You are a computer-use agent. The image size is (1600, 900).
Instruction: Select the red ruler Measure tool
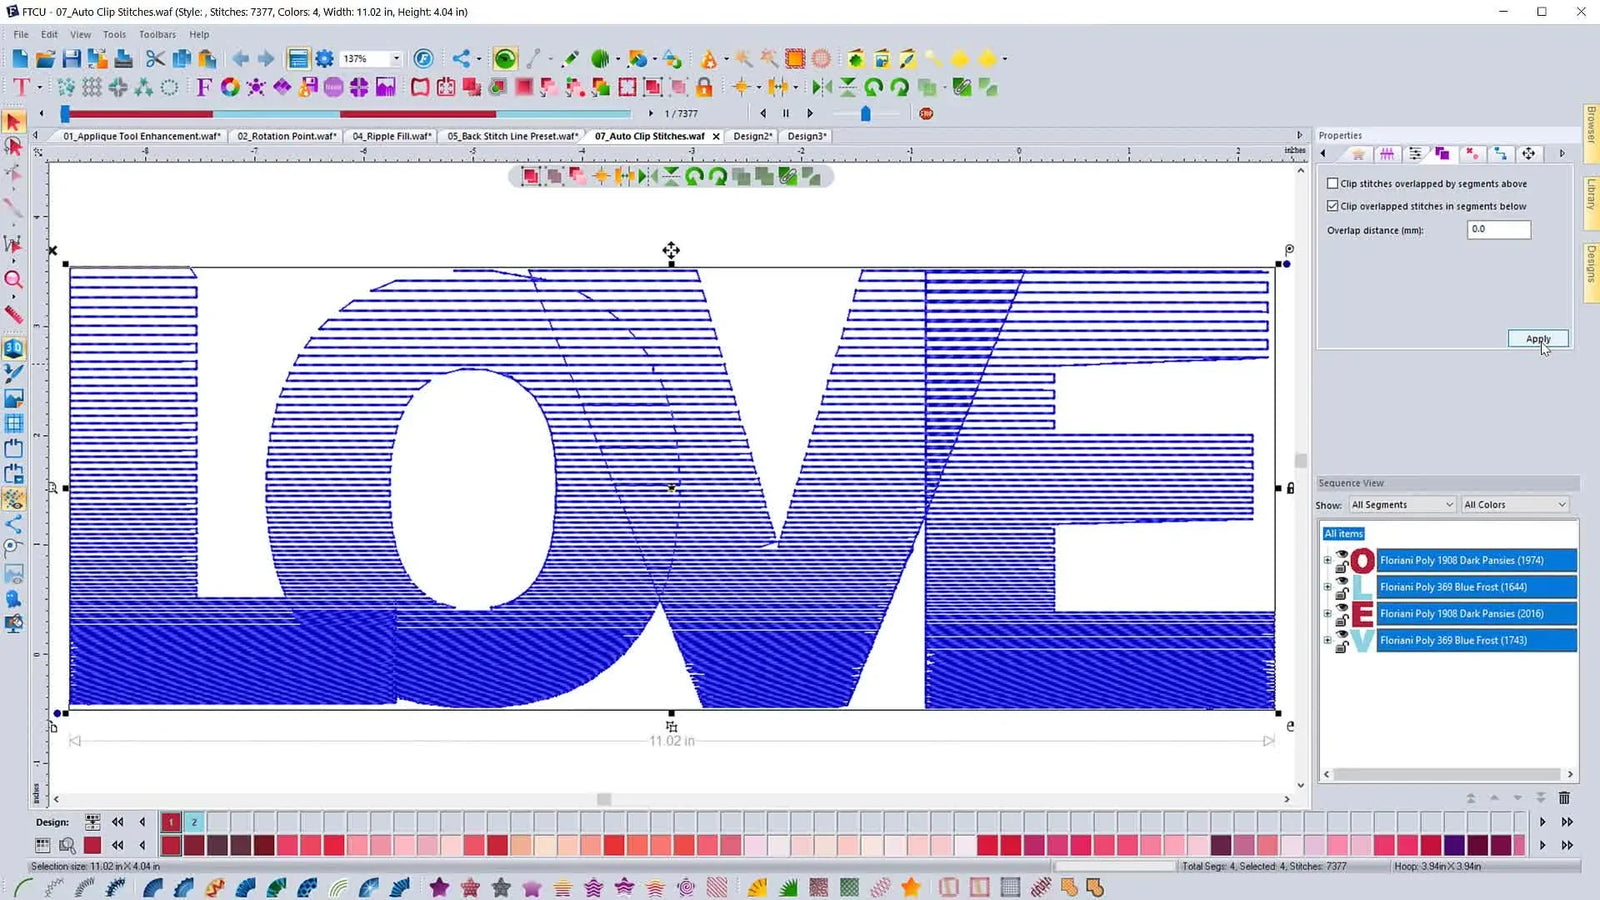pos(14,314)
